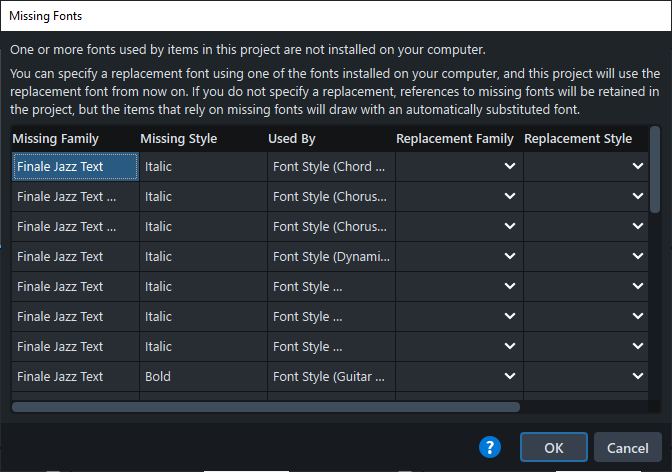The height and width of the screenshot is (472, 672).
Task: Click the Cancel button
Action: click(627, 447)
